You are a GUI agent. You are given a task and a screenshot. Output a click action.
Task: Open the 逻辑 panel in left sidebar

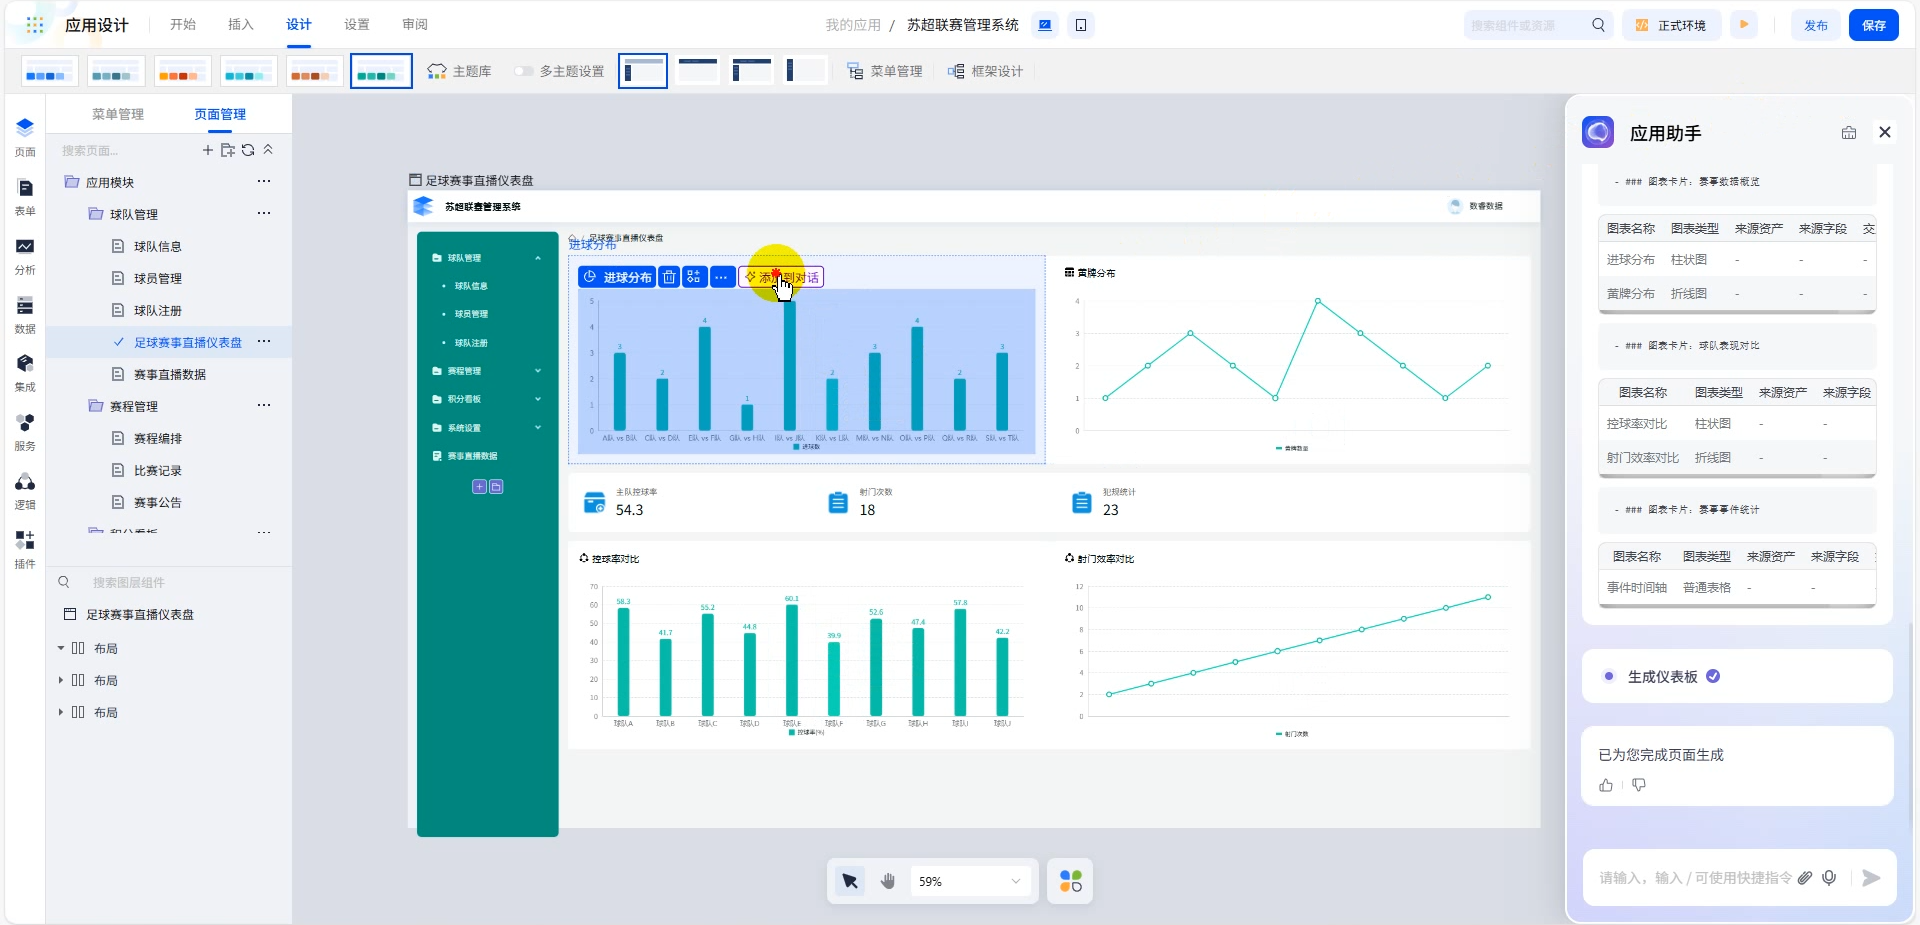pos(25,490)
